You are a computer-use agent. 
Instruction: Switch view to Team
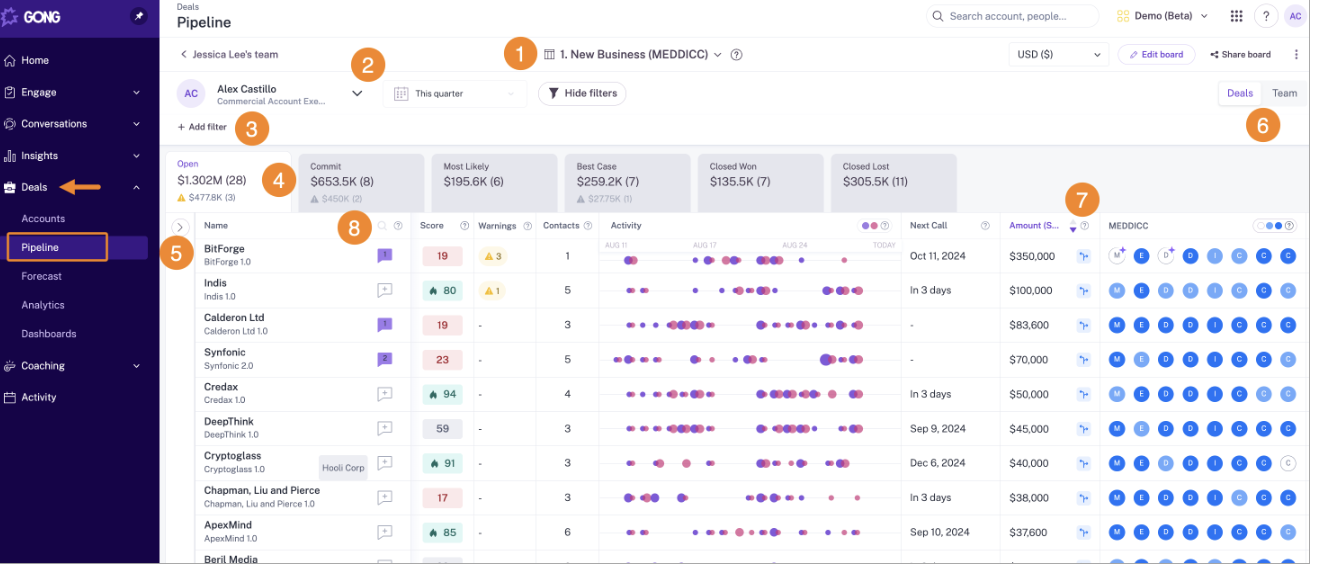coord(1284,93)
